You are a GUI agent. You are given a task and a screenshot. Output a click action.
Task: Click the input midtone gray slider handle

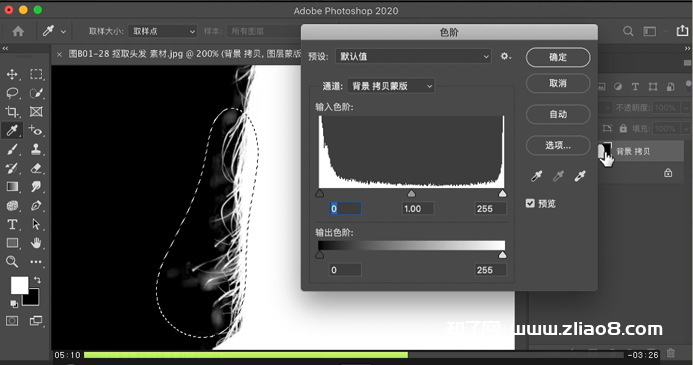coord(411,194)
